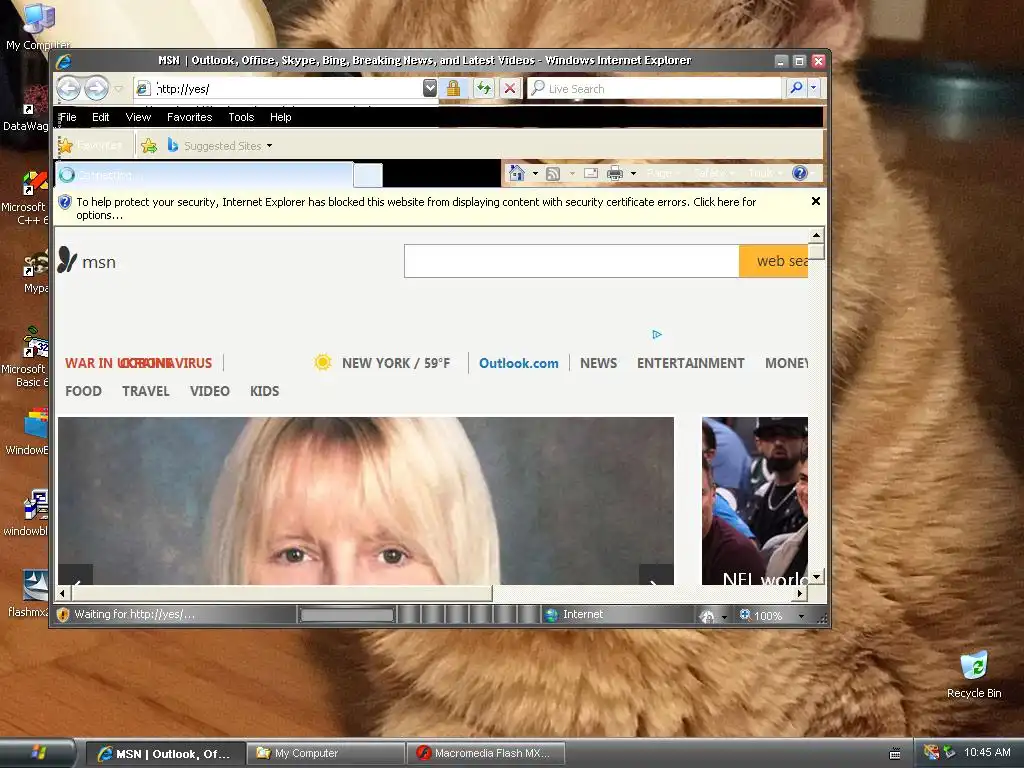This screenshot has height=768, width=1024.
Task: Open the NEWS navigation link
Action: click(x=598, y=363)
